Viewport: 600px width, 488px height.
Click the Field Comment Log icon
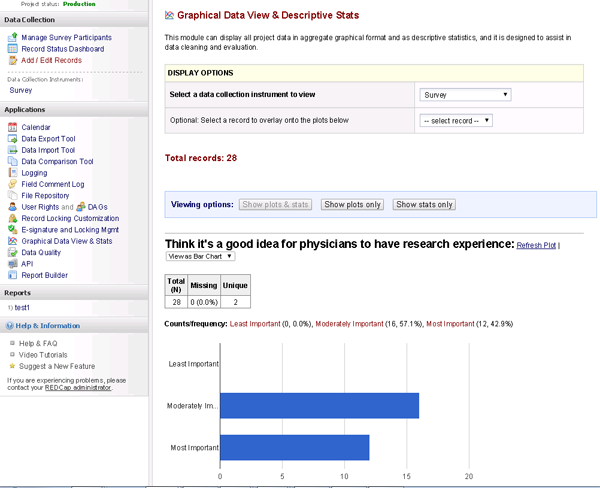(x=13, y=184)
